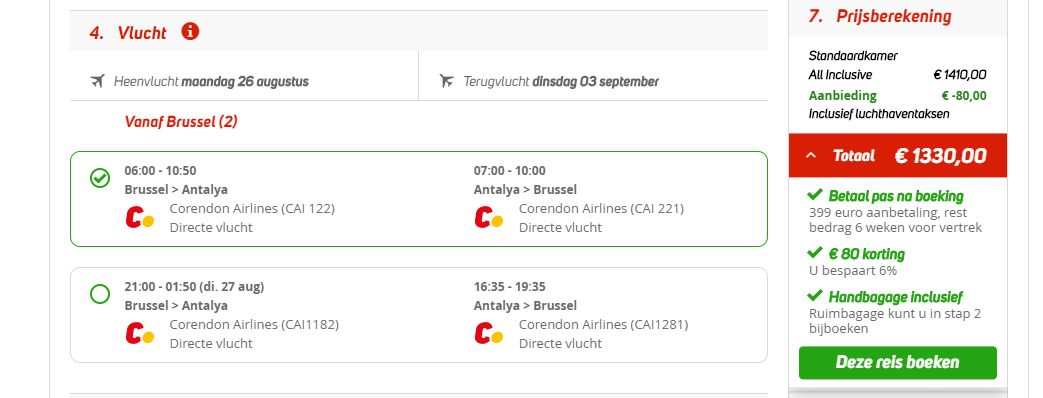This screenshot has width=1043, height=398.
Task: Click Deze reis boeken button
Action: tap(897, 363)
